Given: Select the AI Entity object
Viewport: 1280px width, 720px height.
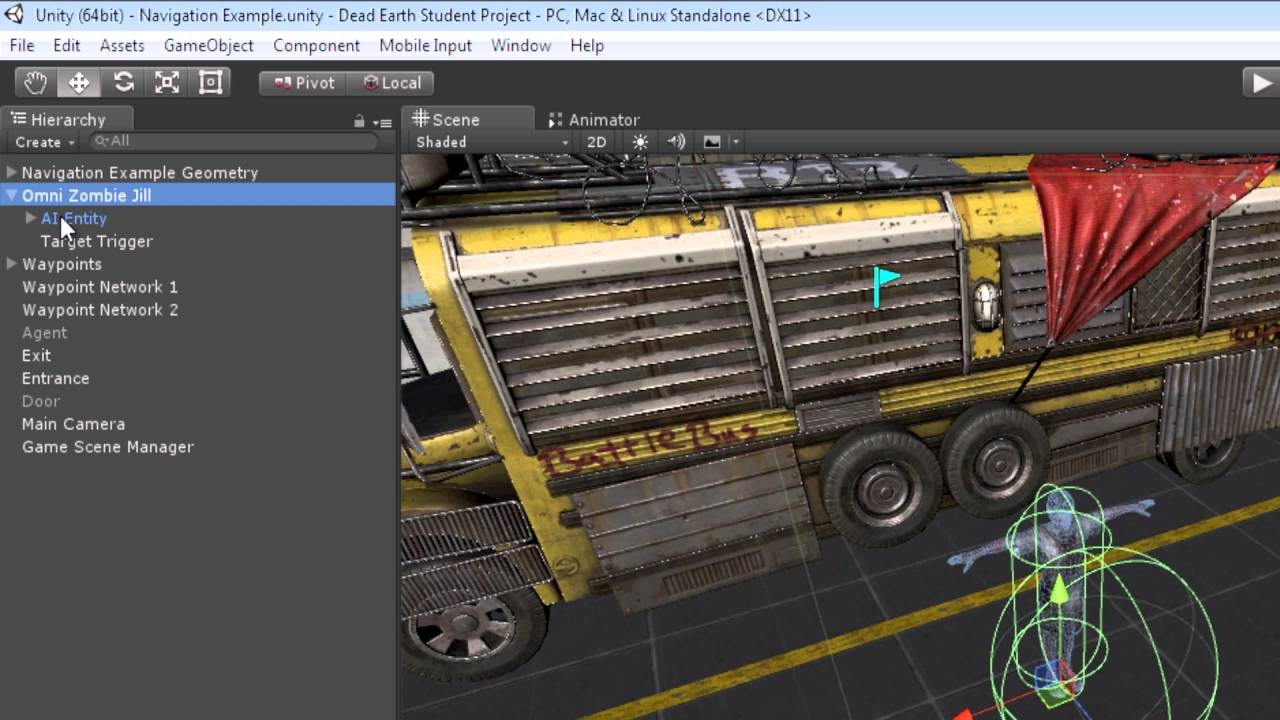Looking at the screenshot, I should point(73,218).
